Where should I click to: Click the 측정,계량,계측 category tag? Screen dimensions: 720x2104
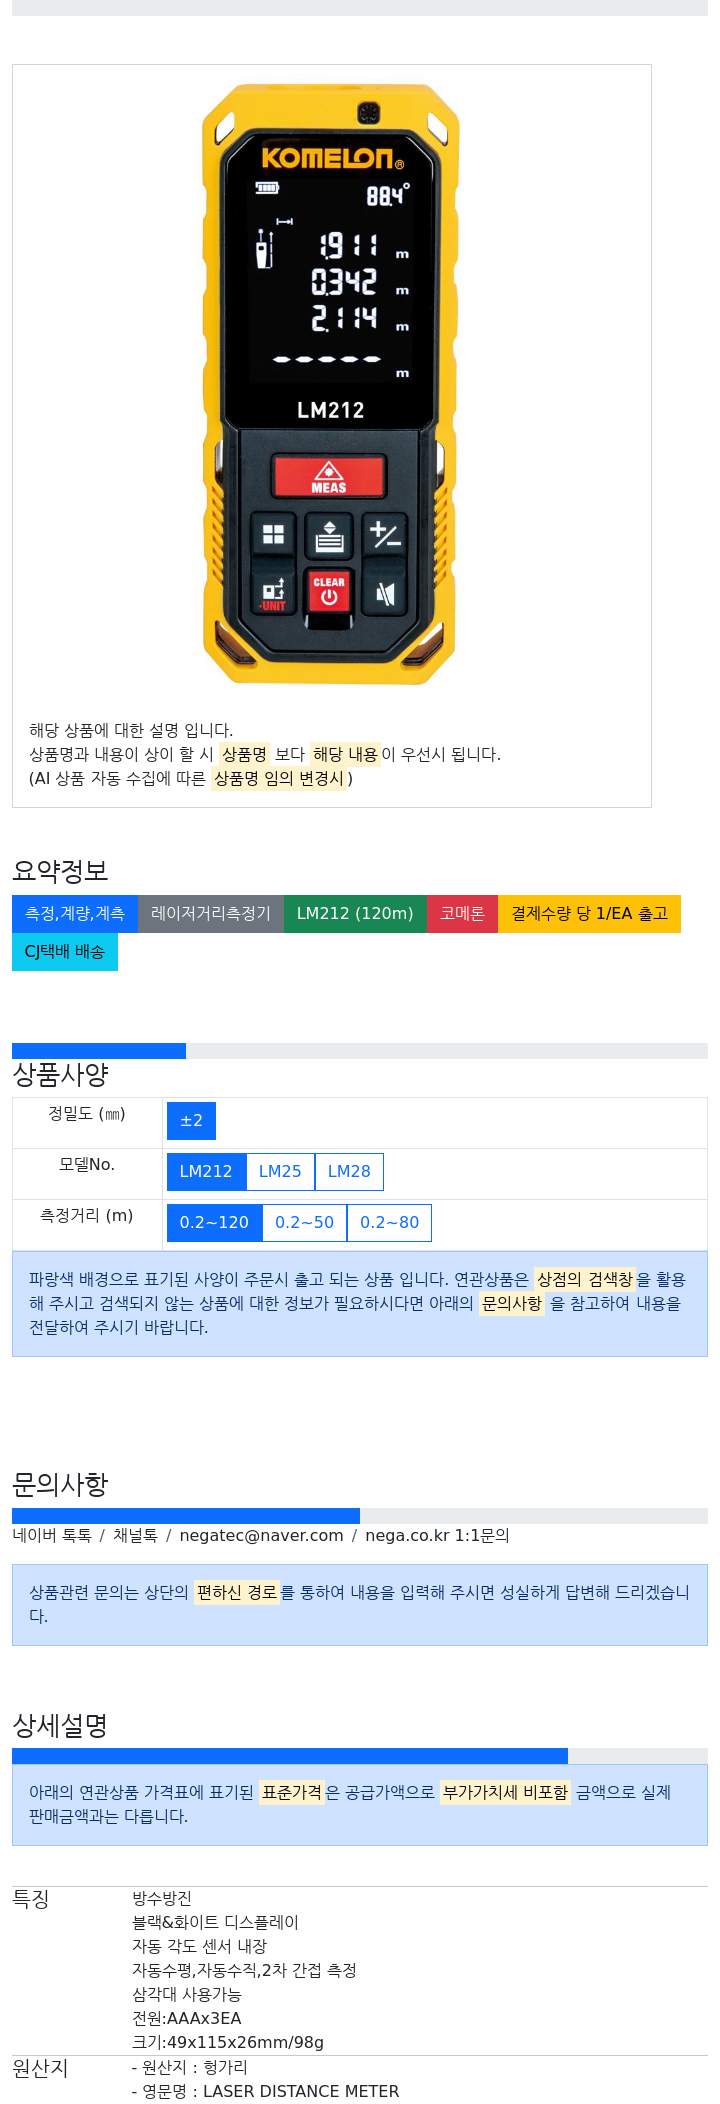coord(75,914)
